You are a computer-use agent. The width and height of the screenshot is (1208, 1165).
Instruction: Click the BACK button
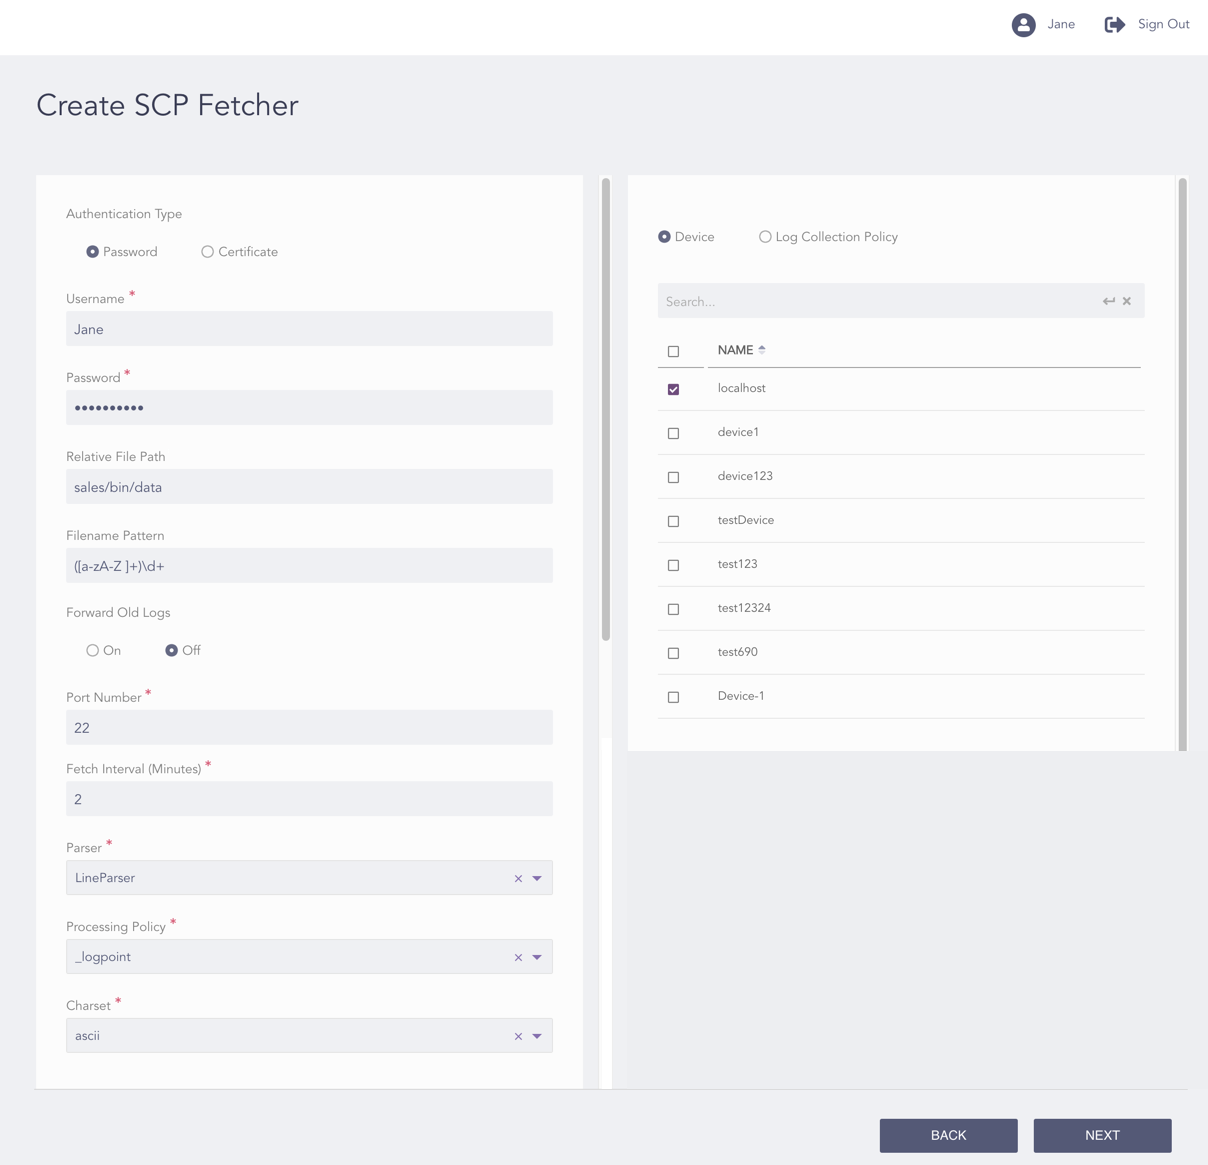point(948,1135)
